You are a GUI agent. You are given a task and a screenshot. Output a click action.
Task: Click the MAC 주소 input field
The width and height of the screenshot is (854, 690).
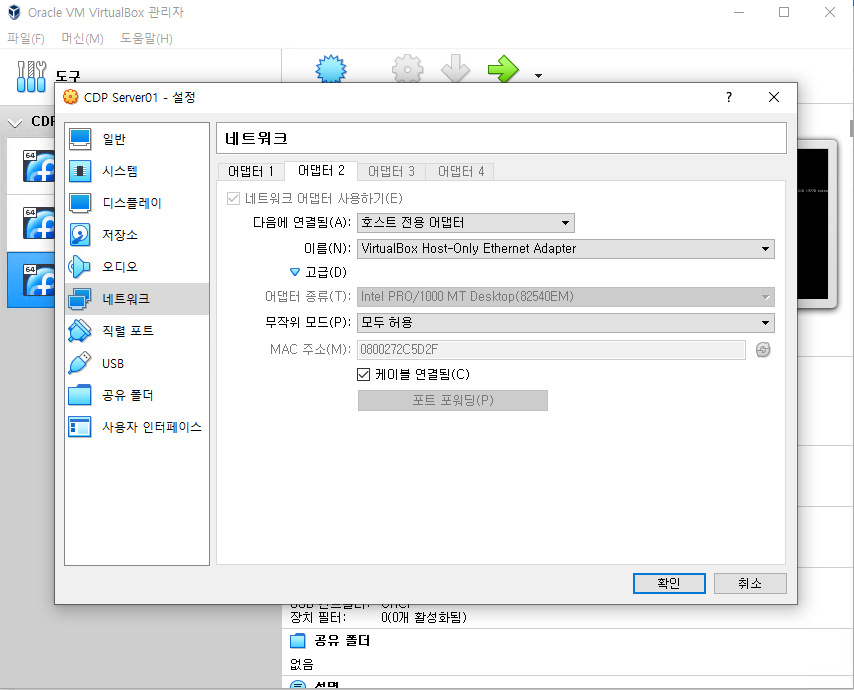coord(551,350)
